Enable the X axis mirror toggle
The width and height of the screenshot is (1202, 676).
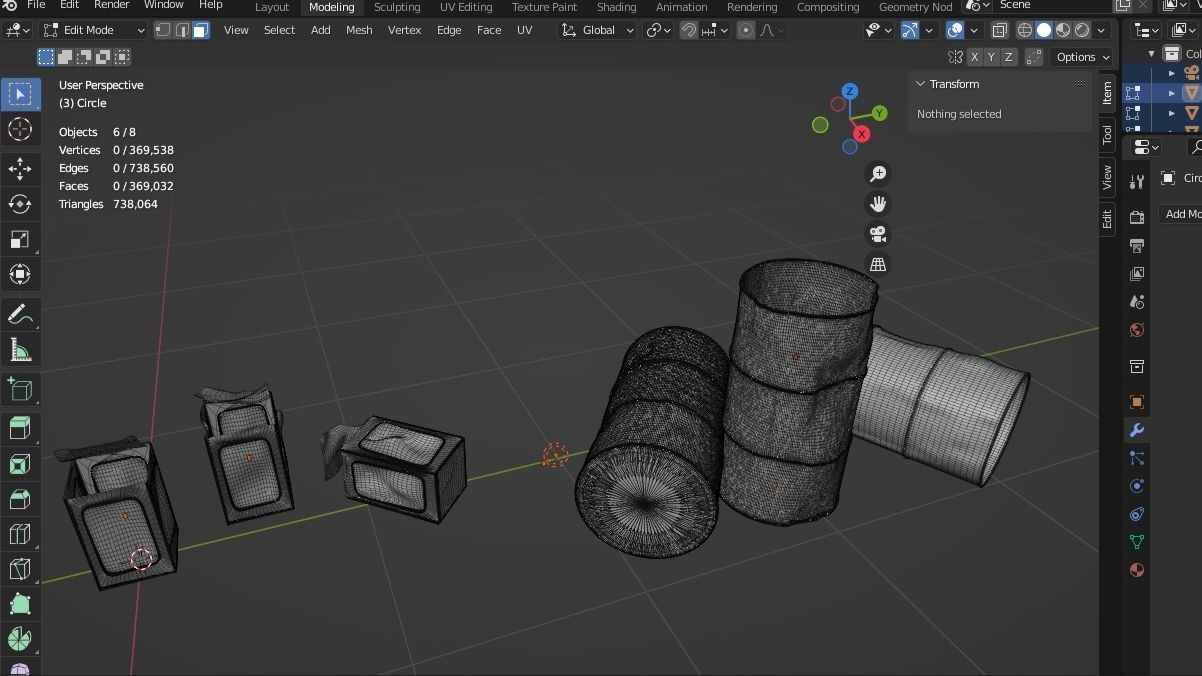click(974, 57)
